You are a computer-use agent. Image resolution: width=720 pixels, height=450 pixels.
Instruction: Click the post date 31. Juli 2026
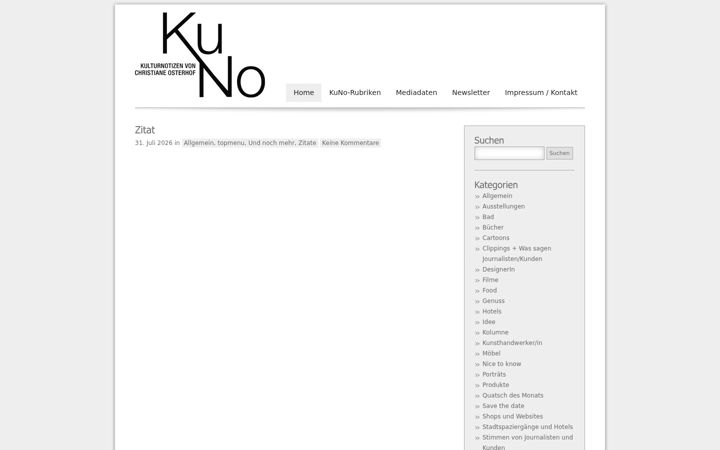(x=153, y=143)
